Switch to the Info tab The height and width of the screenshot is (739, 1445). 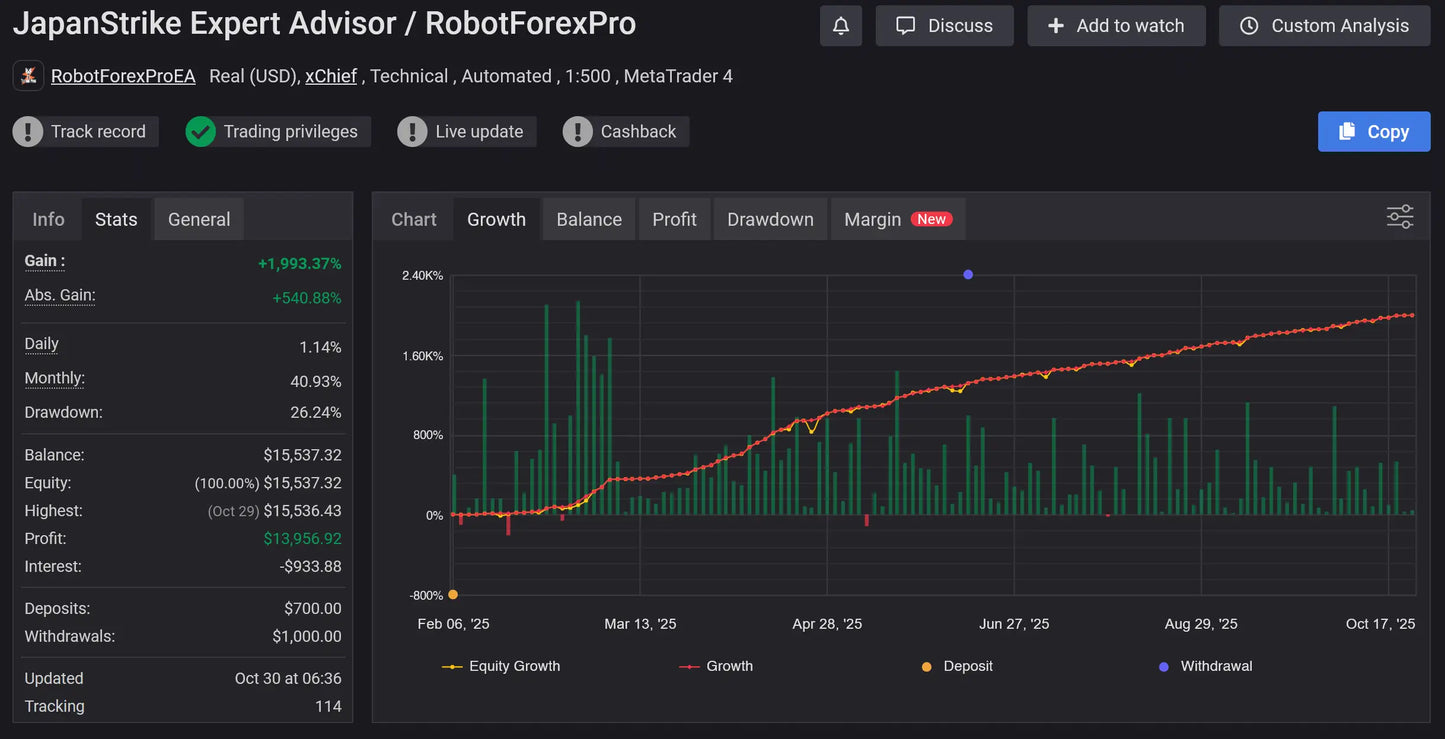48,219
